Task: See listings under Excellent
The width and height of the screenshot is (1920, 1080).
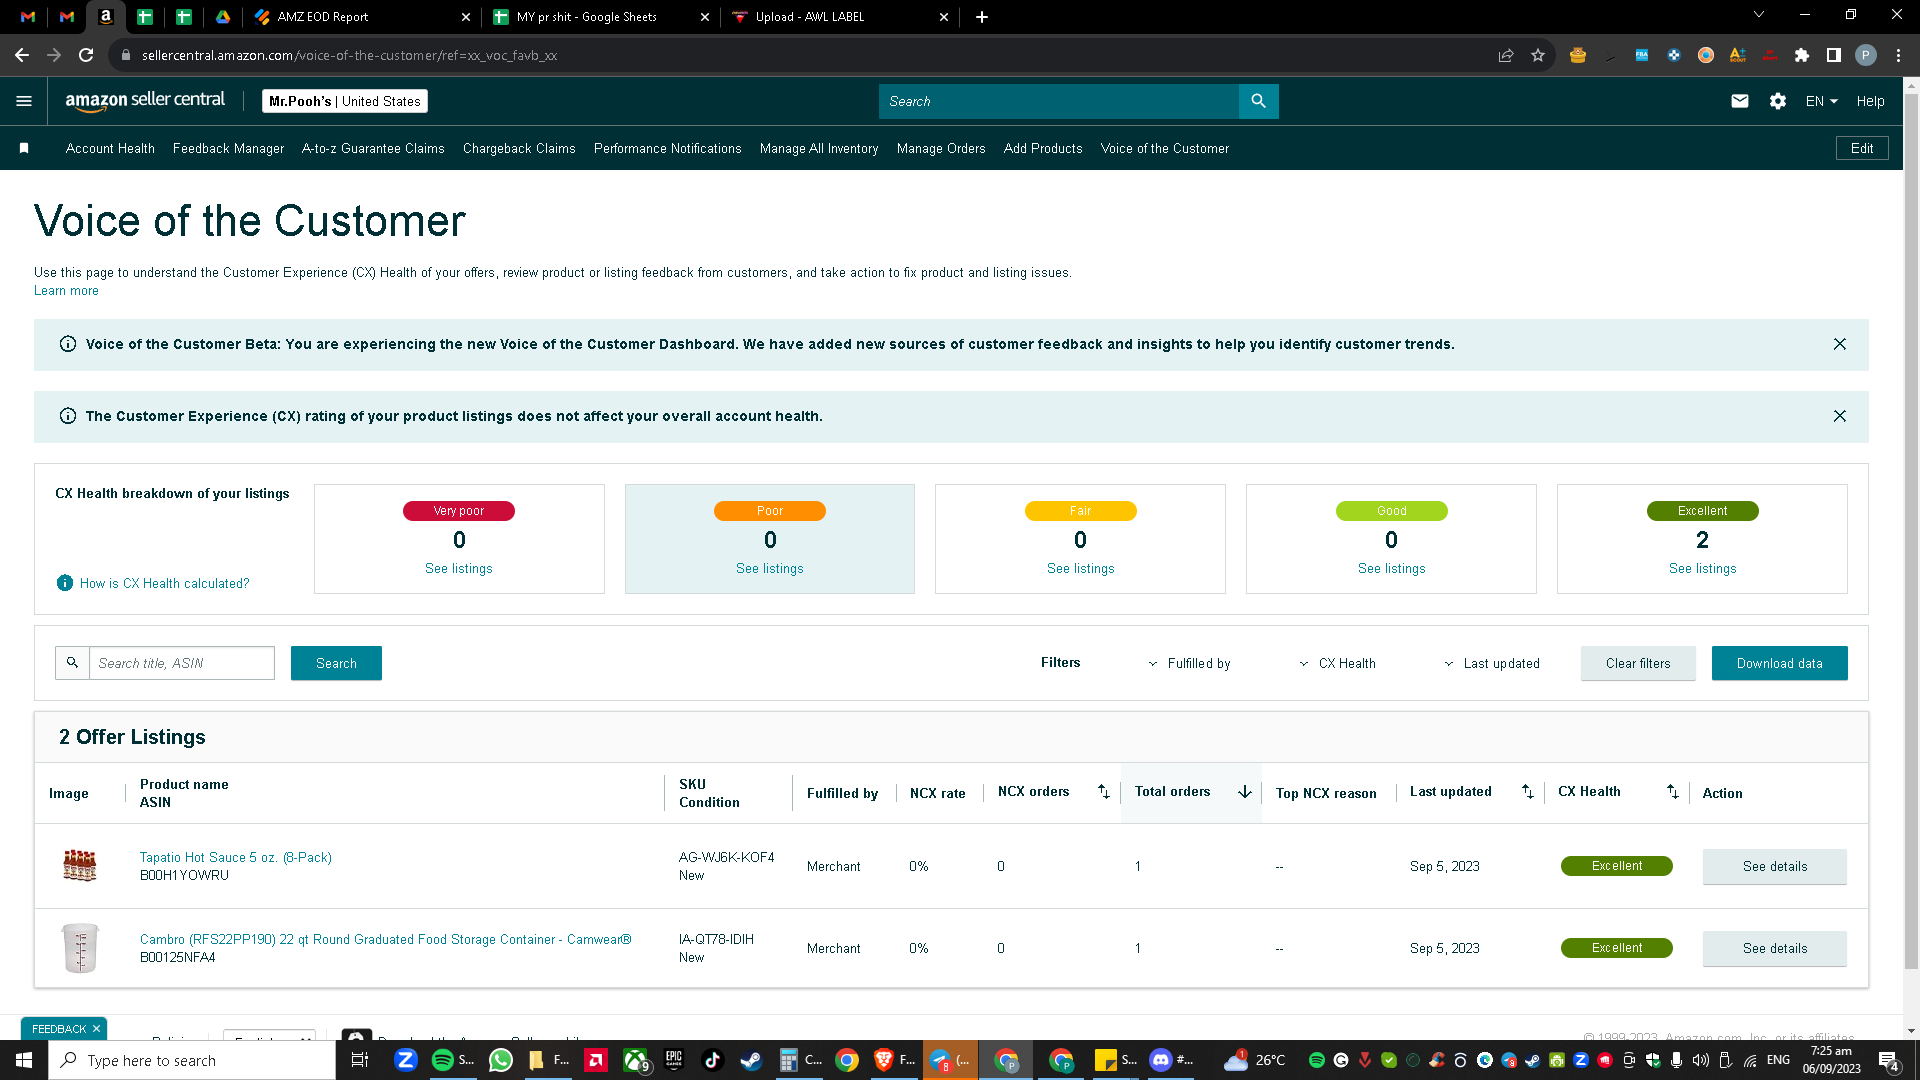Action: 1703,568
